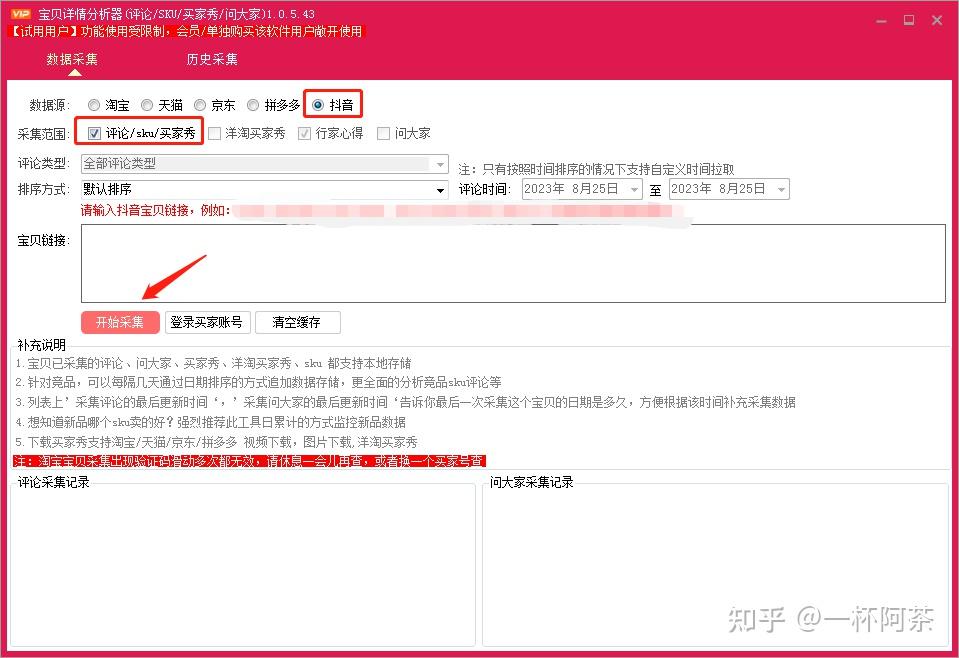Click the VIP logo icon in title bar
The width and height of the screenshot is (959, 658).
coord(21,13)
